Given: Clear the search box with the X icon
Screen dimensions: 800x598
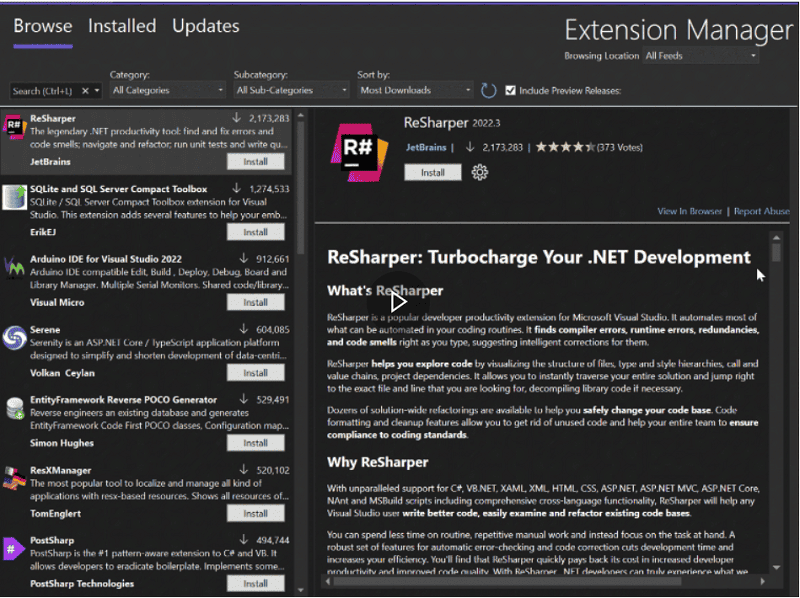Looking at the screenshot, I should [85, 91].
